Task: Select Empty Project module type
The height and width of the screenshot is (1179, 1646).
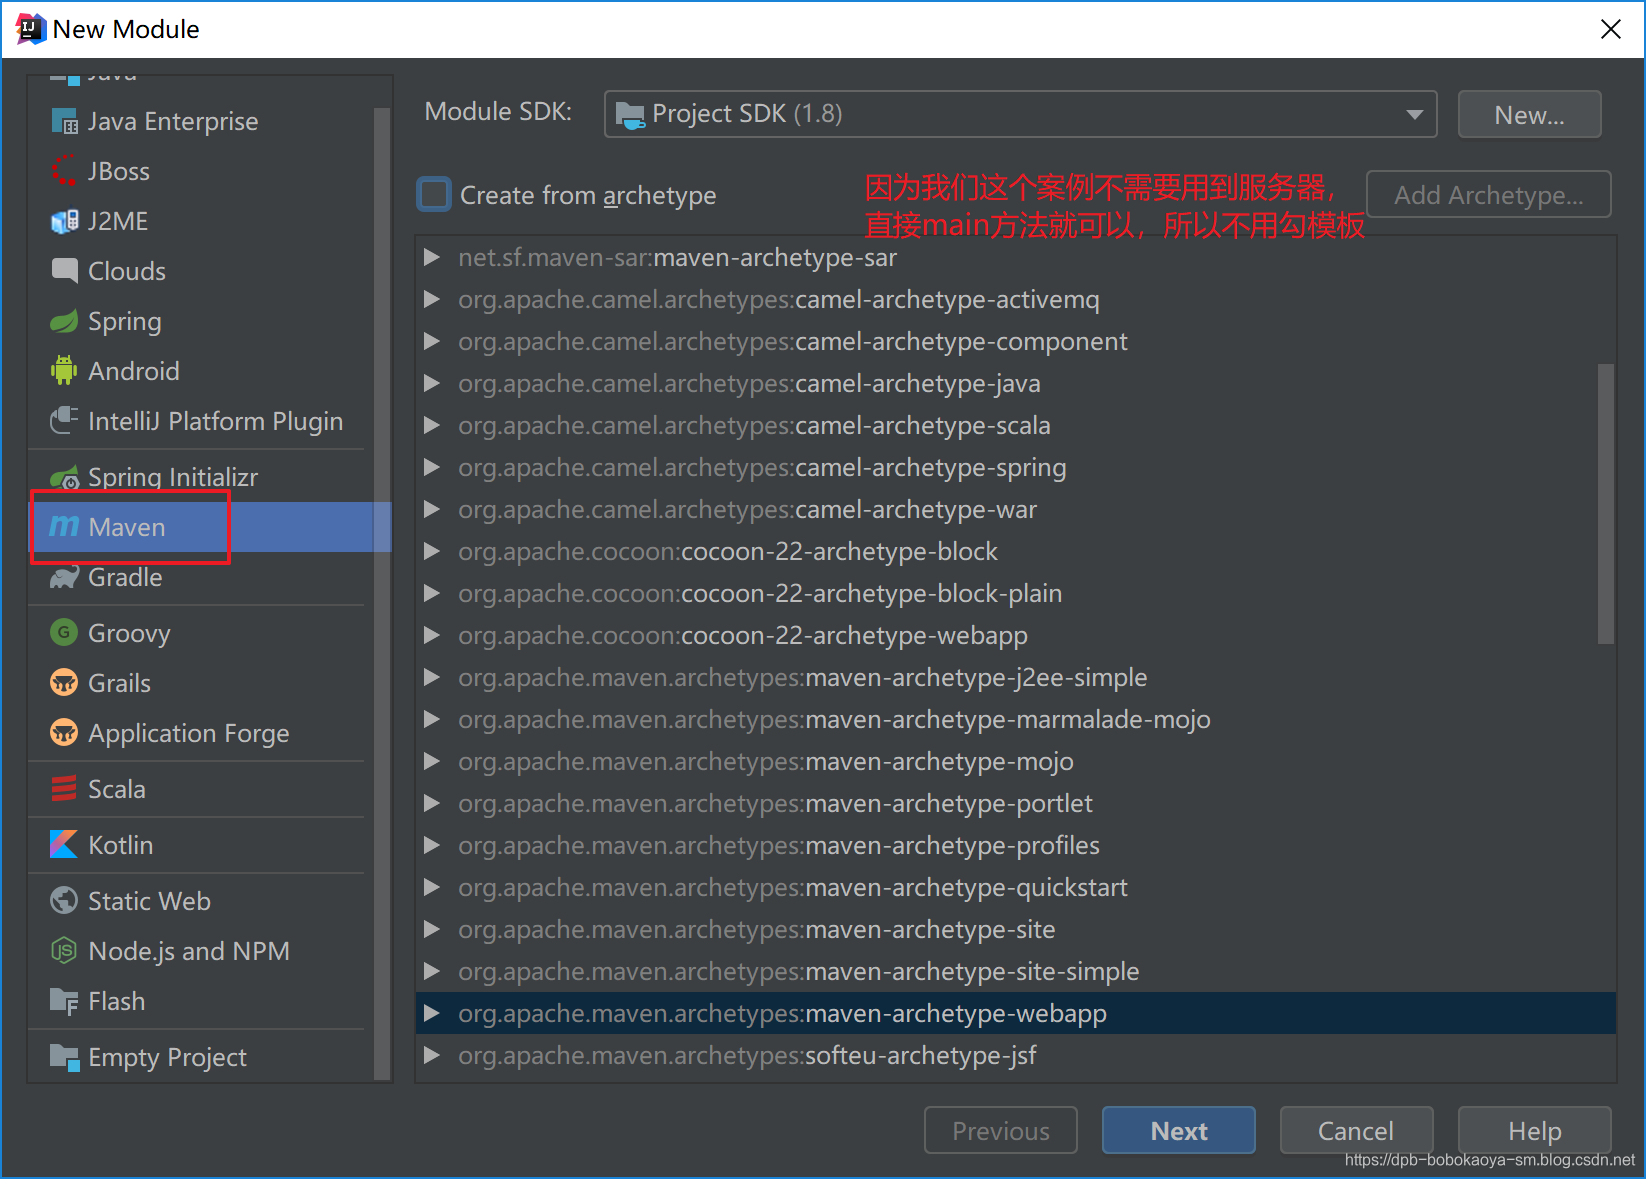Action: click(202, 1057)
